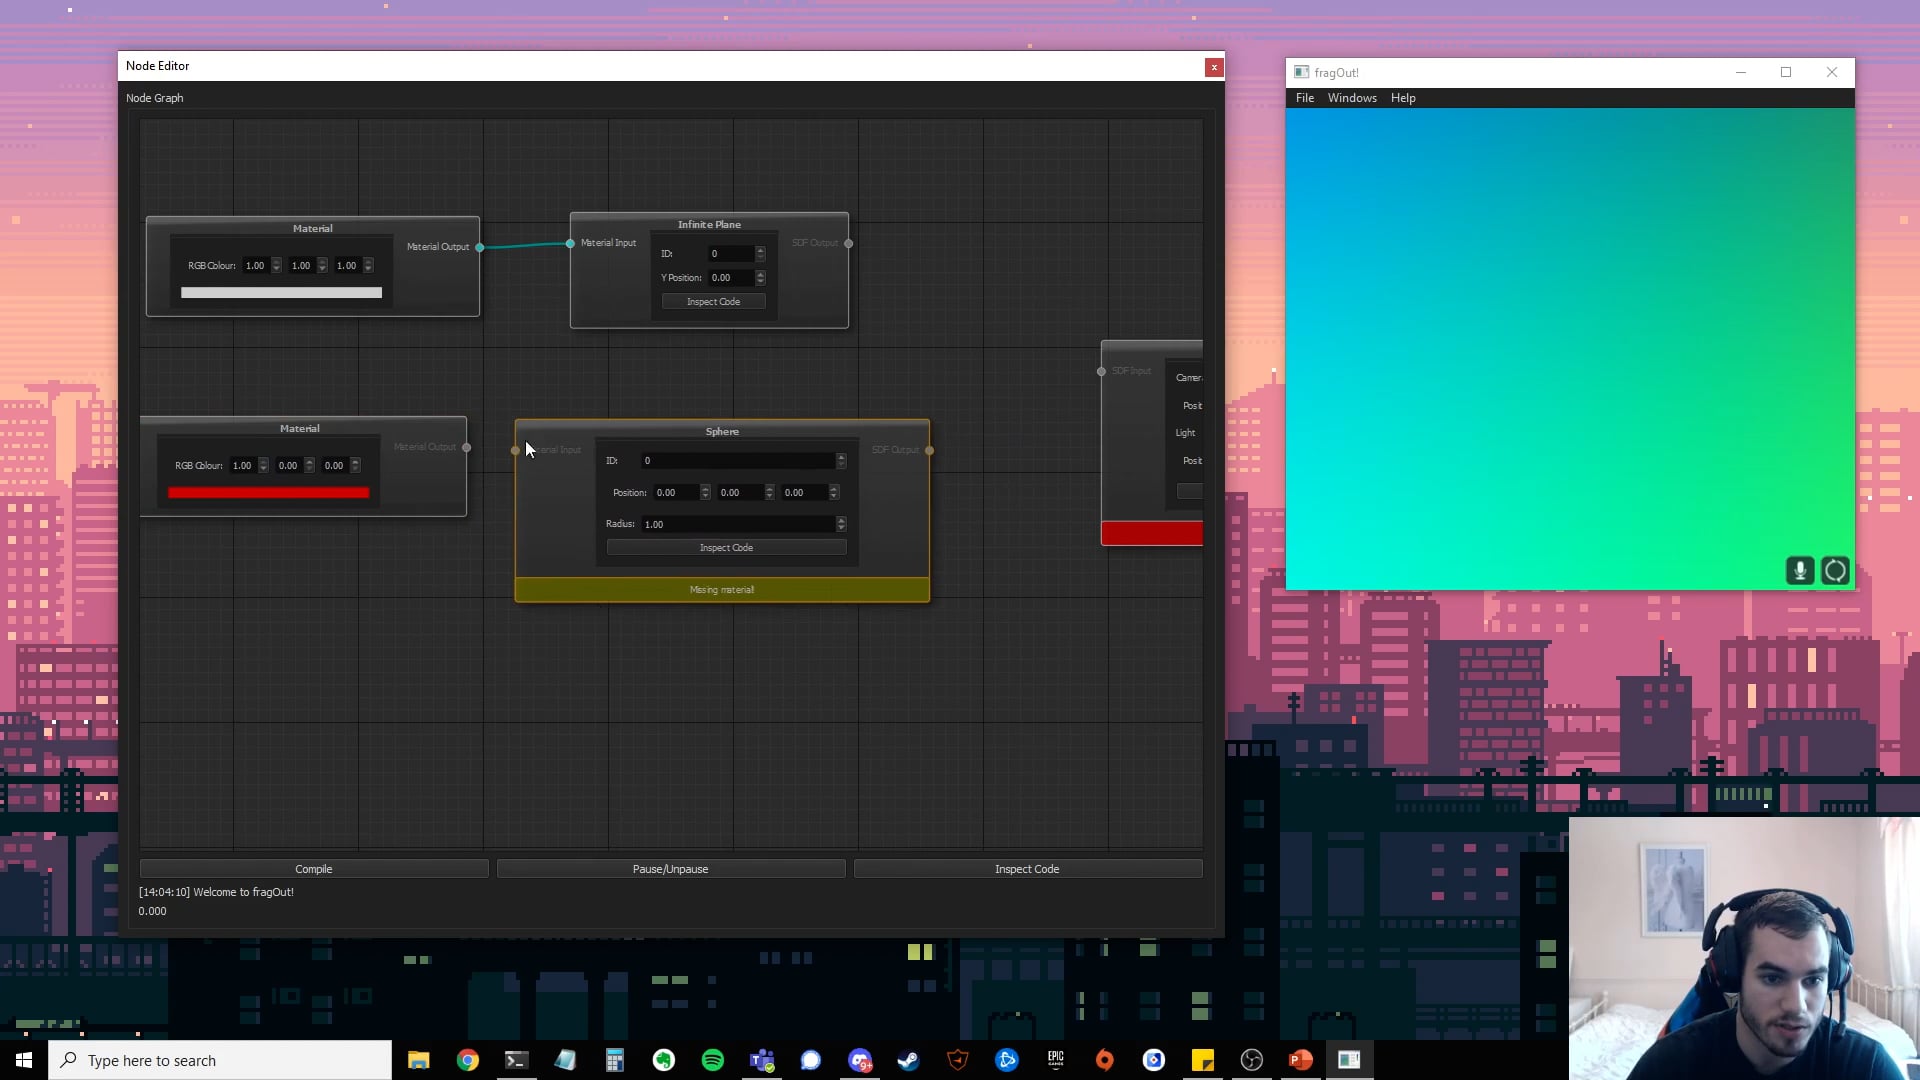Select the Node Graph tab
This screenshot has height=1080, width=1920.
[155, 98]
